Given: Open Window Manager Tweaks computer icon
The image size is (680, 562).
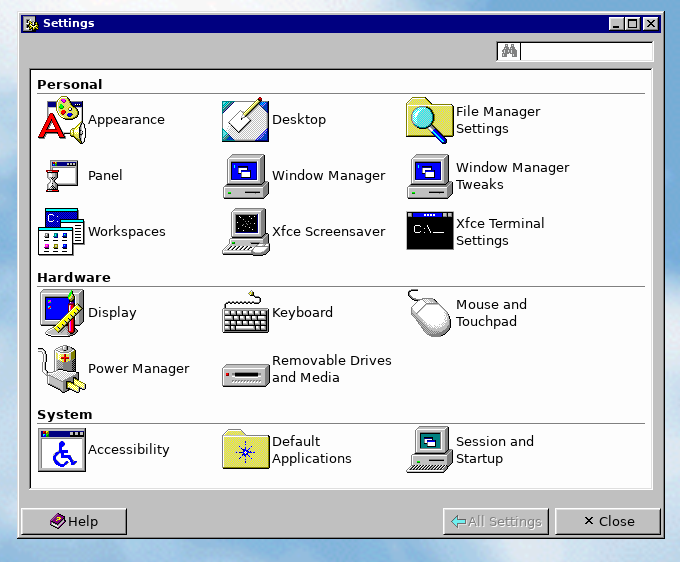Looking at the screenshot, I should click(x=429, y=176).
